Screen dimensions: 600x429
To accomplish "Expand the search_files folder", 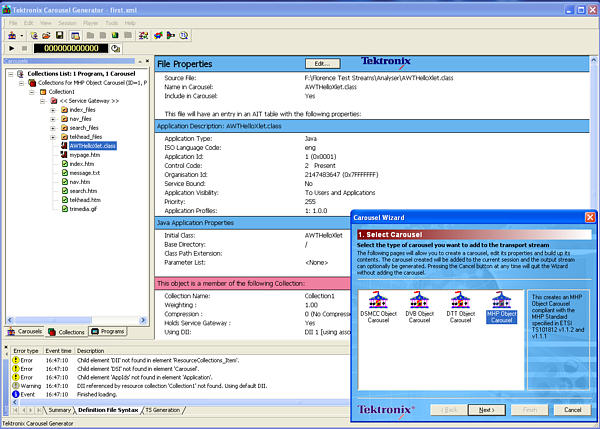I will tap(53, 128).
